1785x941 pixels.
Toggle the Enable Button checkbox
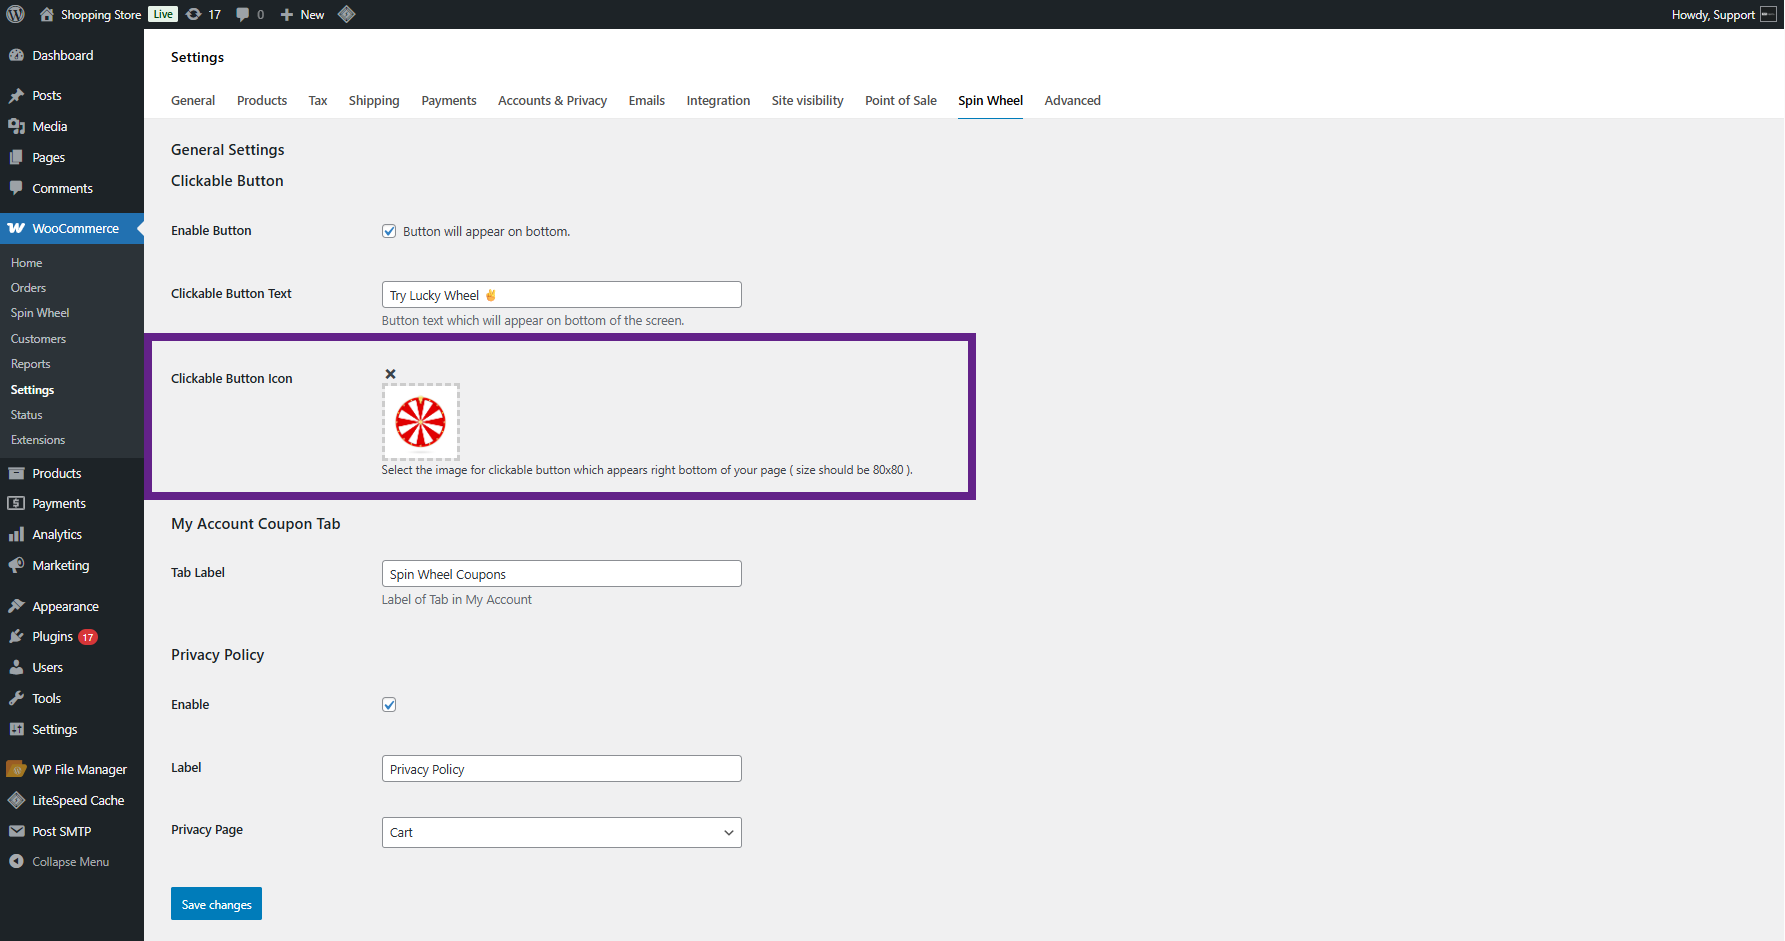click(389, 231)
